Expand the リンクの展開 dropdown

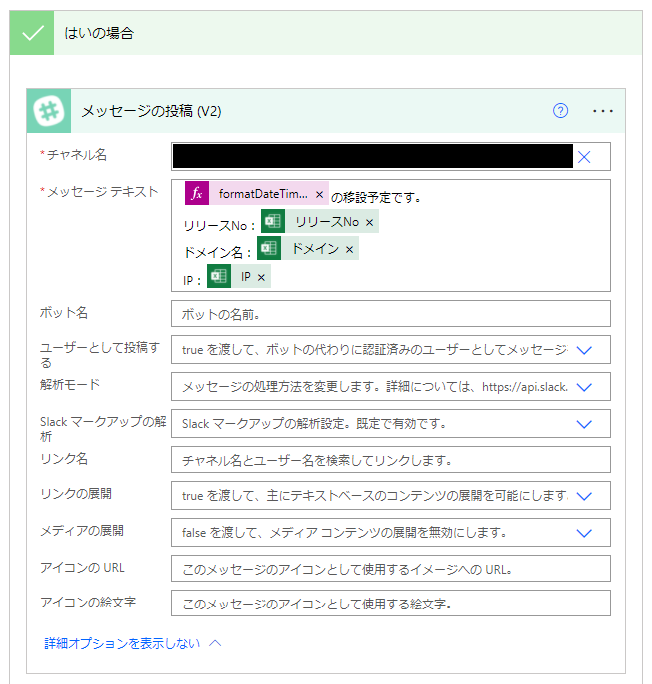pos(584,496)
